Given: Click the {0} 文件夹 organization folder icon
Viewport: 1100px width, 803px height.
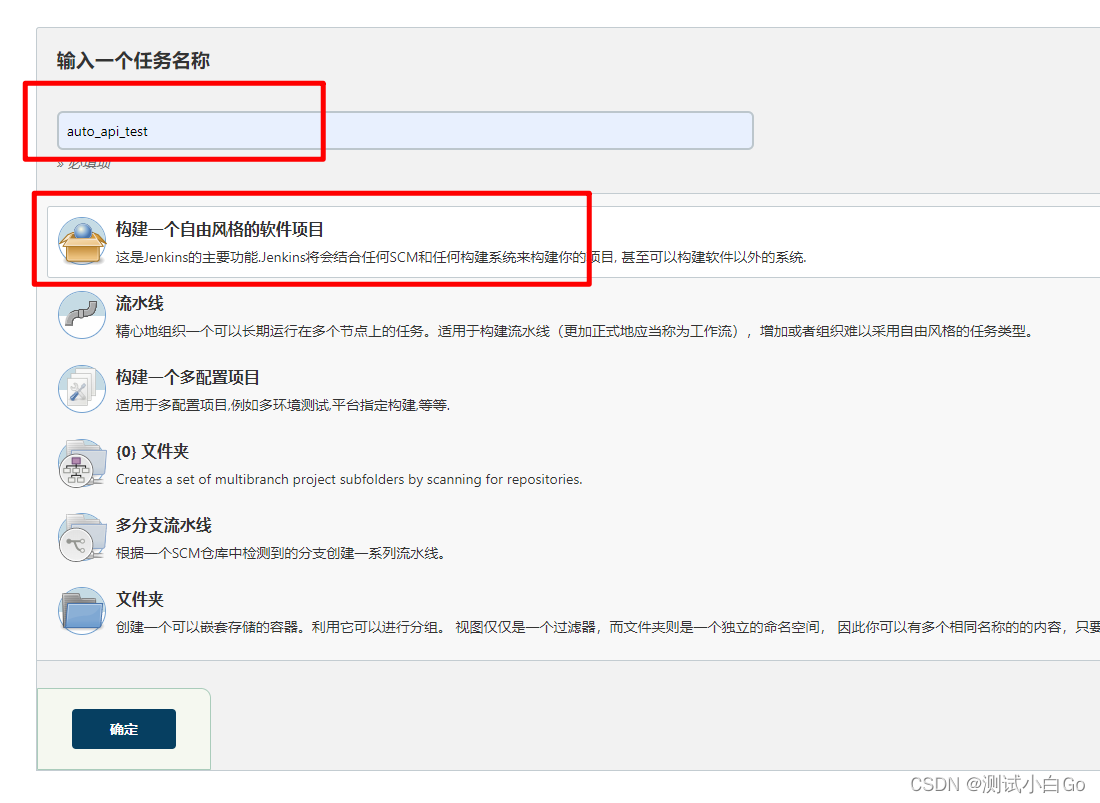Looking at the screenshot, I should click(82, 464).
